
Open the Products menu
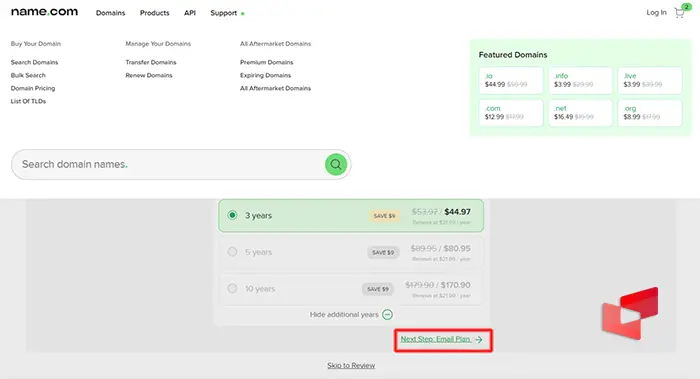pos(154,13)
